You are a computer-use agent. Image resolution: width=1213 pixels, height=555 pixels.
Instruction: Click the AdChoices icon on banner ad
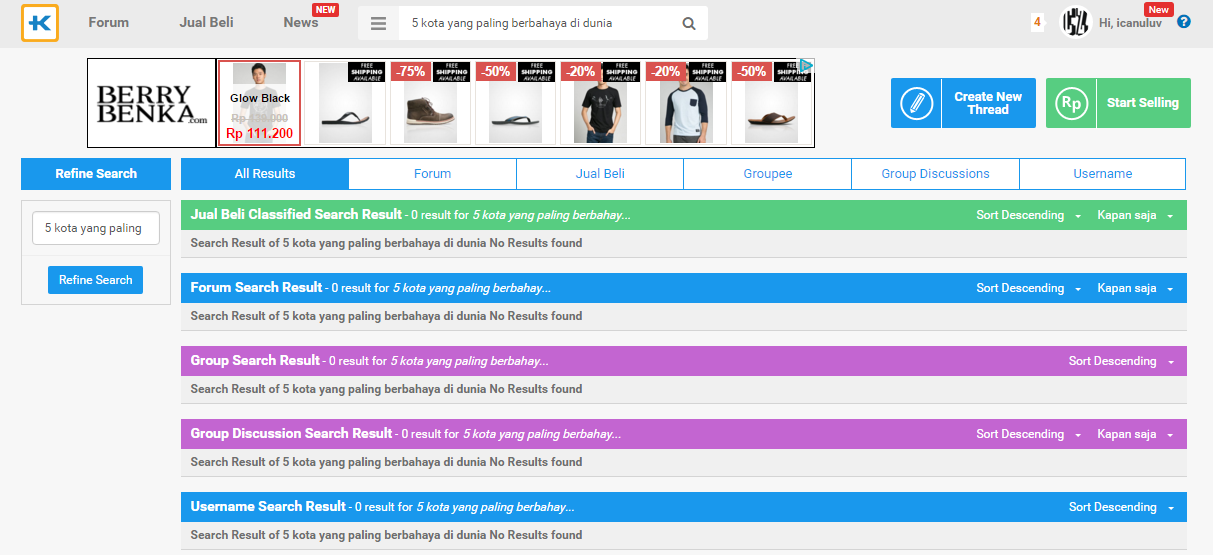click(x=806, y=66)
